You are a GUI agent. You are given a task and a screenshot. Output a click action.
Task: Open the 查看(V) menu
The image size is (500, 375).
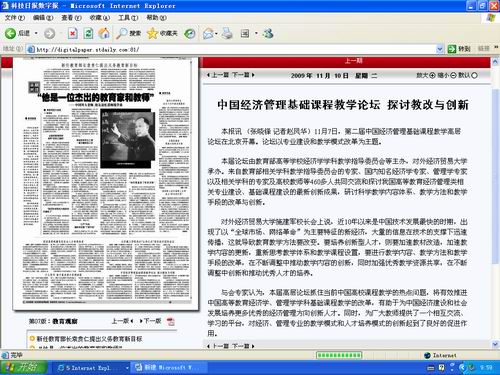tap(71, 18)
